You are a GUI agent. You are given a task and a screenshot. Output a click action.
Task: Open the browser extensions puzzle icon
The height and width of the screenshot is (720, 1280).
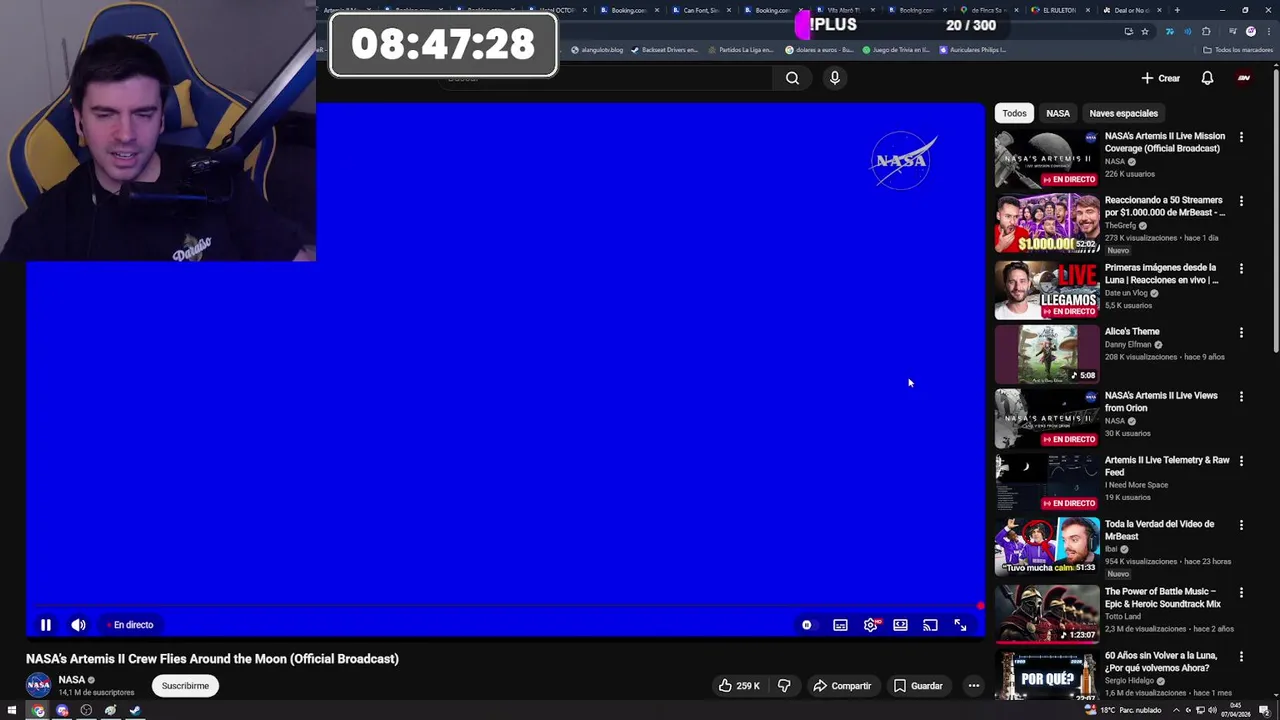[1207, 31]
